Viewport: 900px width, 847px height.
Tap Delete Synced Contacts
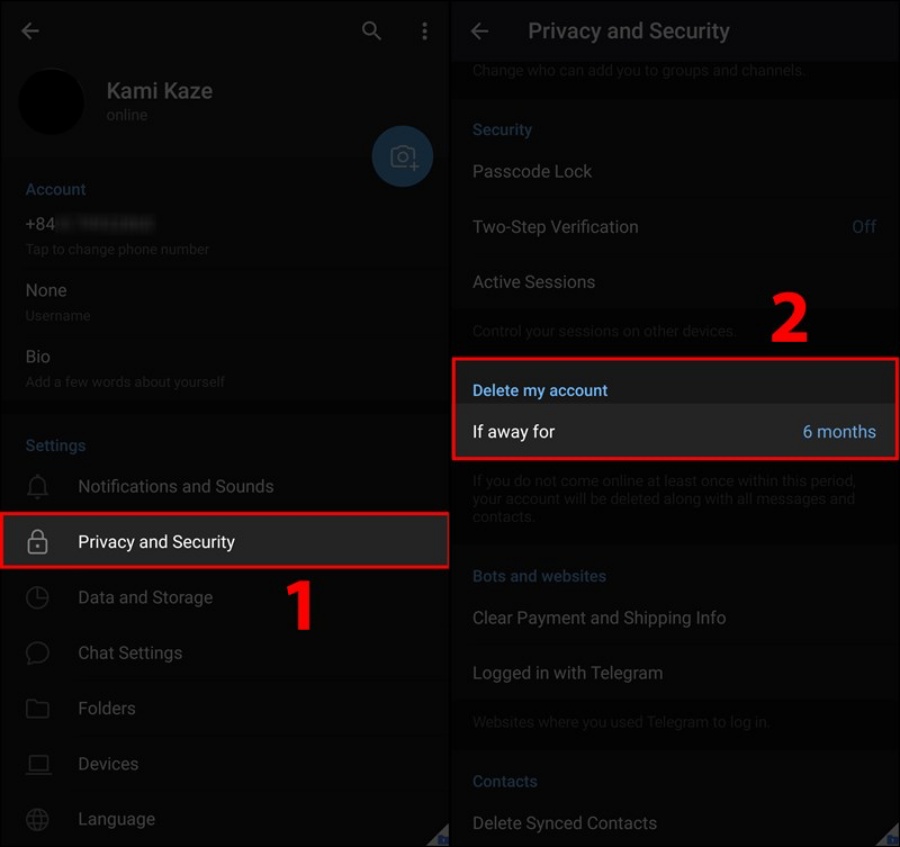(x=565, y=823)
